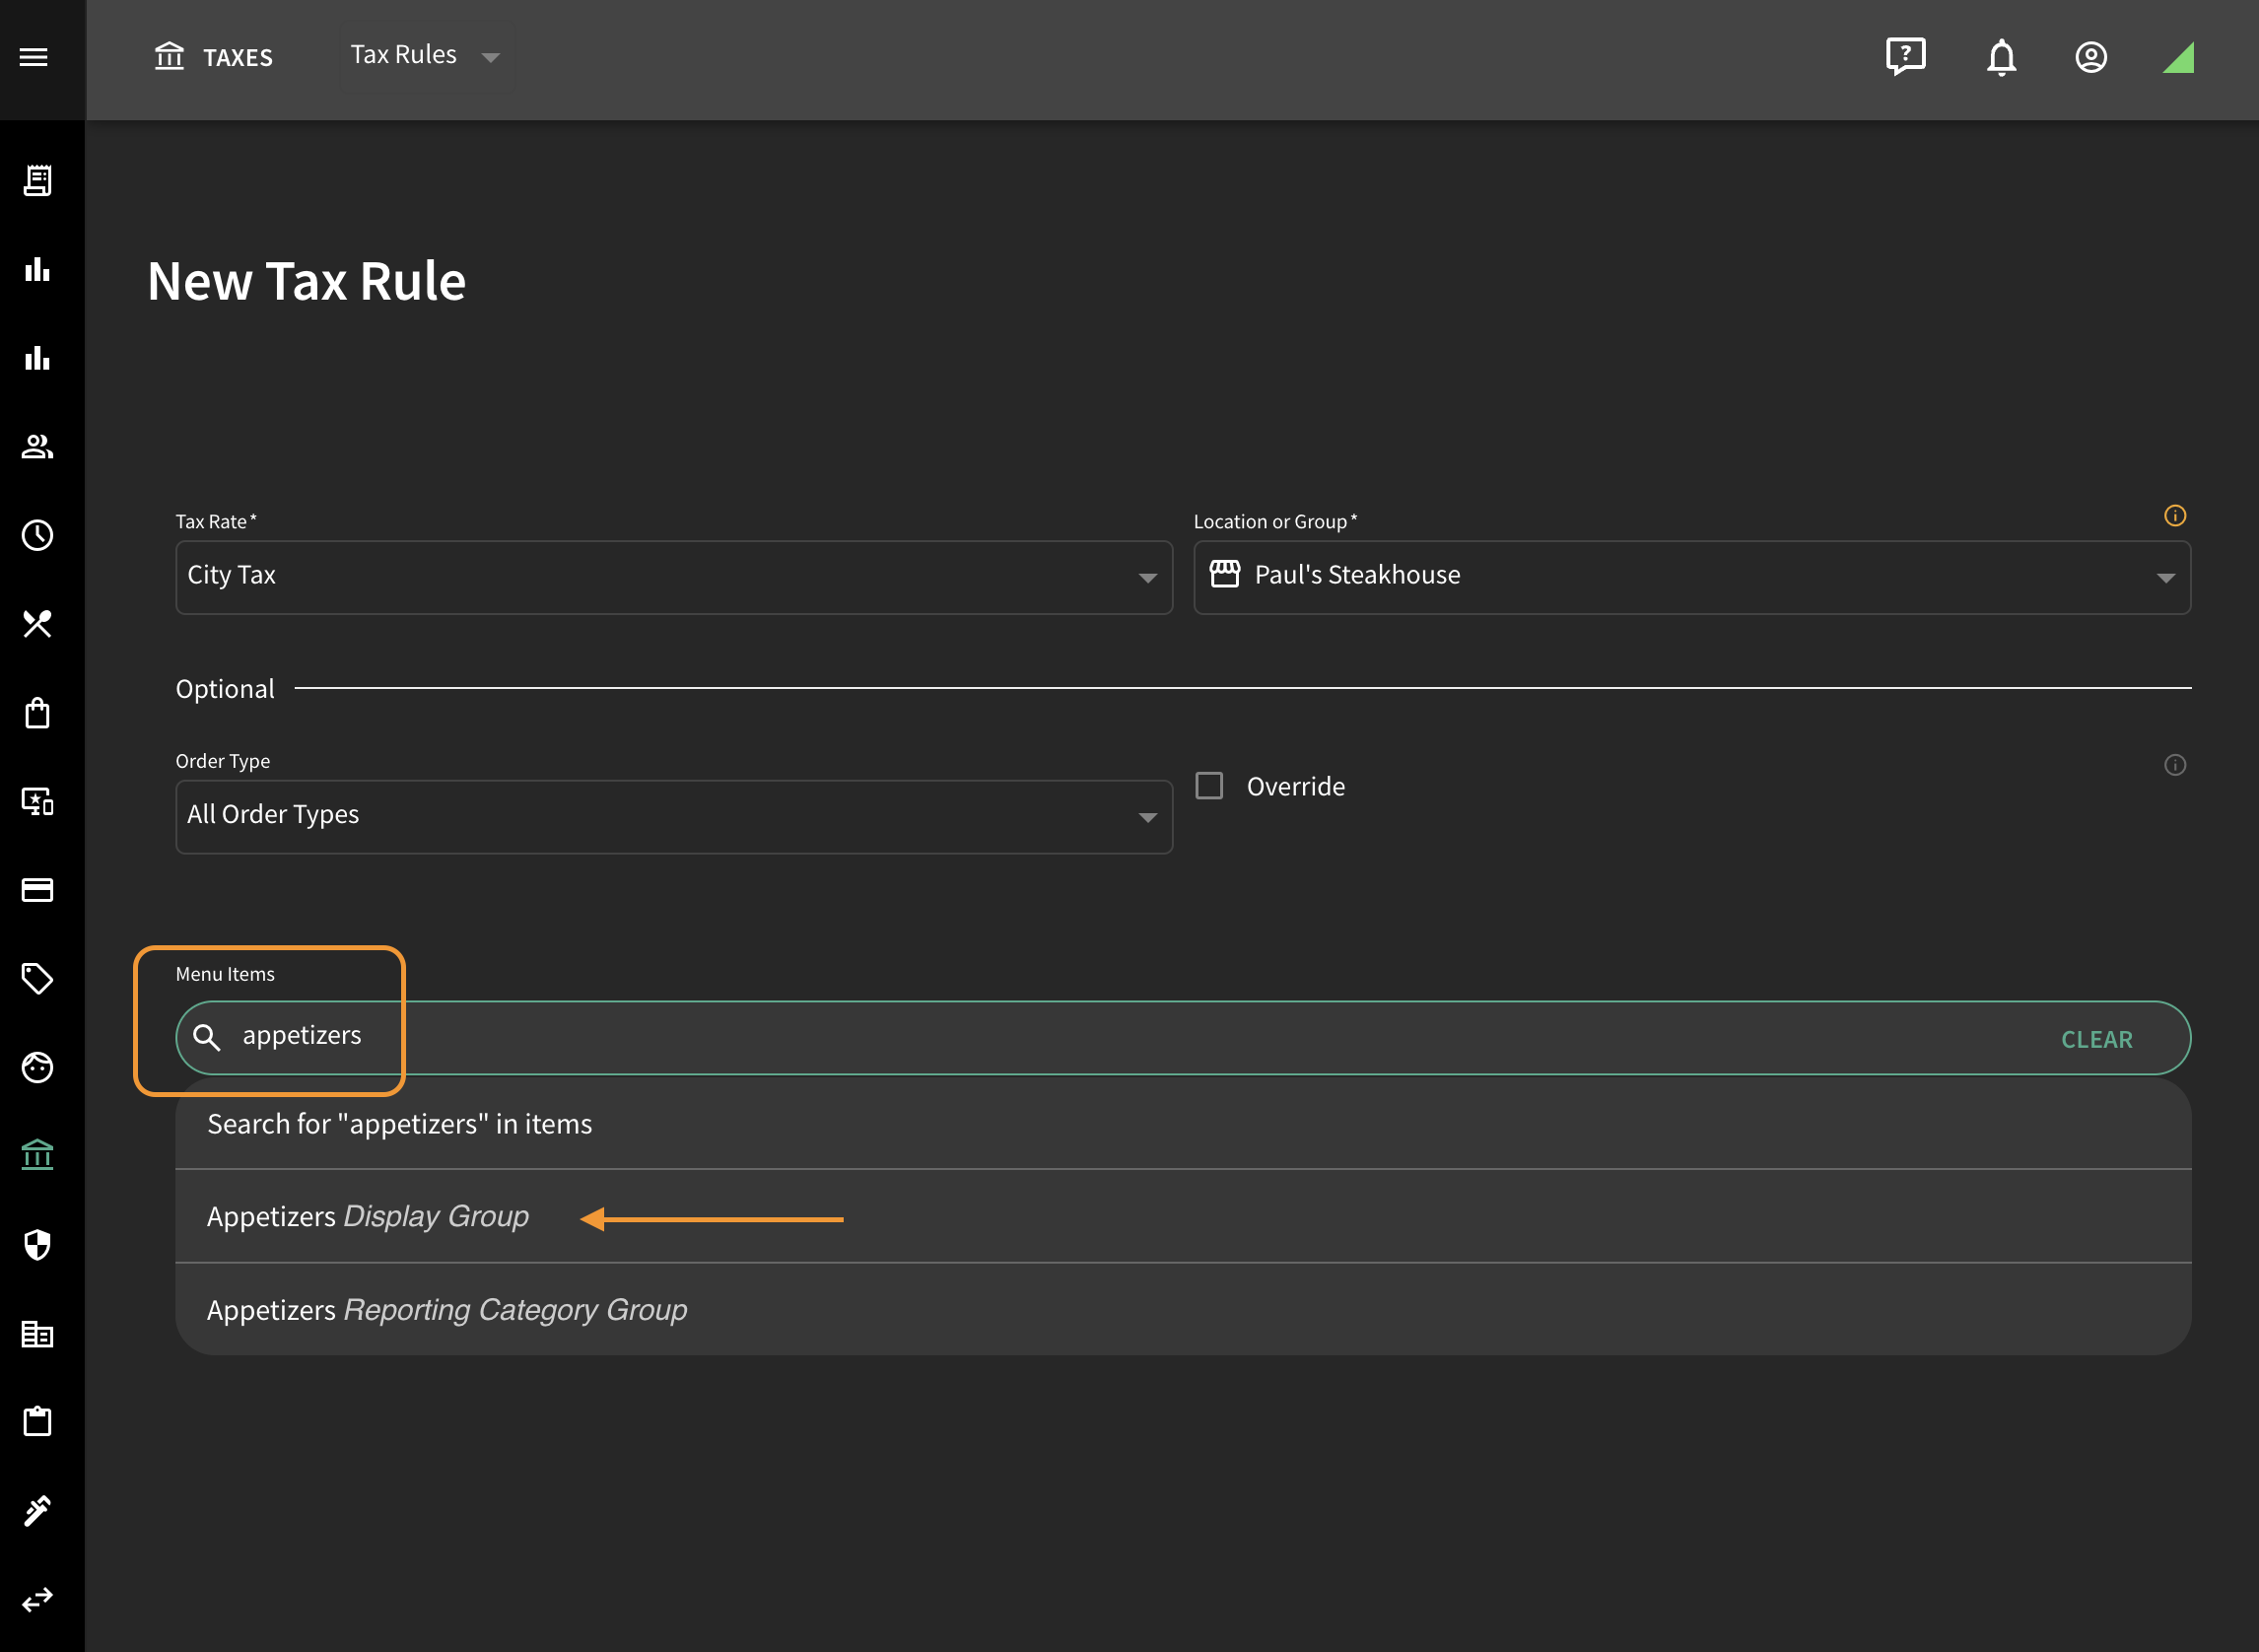The height and width of the screenshot is (1652, 2259).
Task: Open the shield security sidebar icon
Action: [37, 1244]
